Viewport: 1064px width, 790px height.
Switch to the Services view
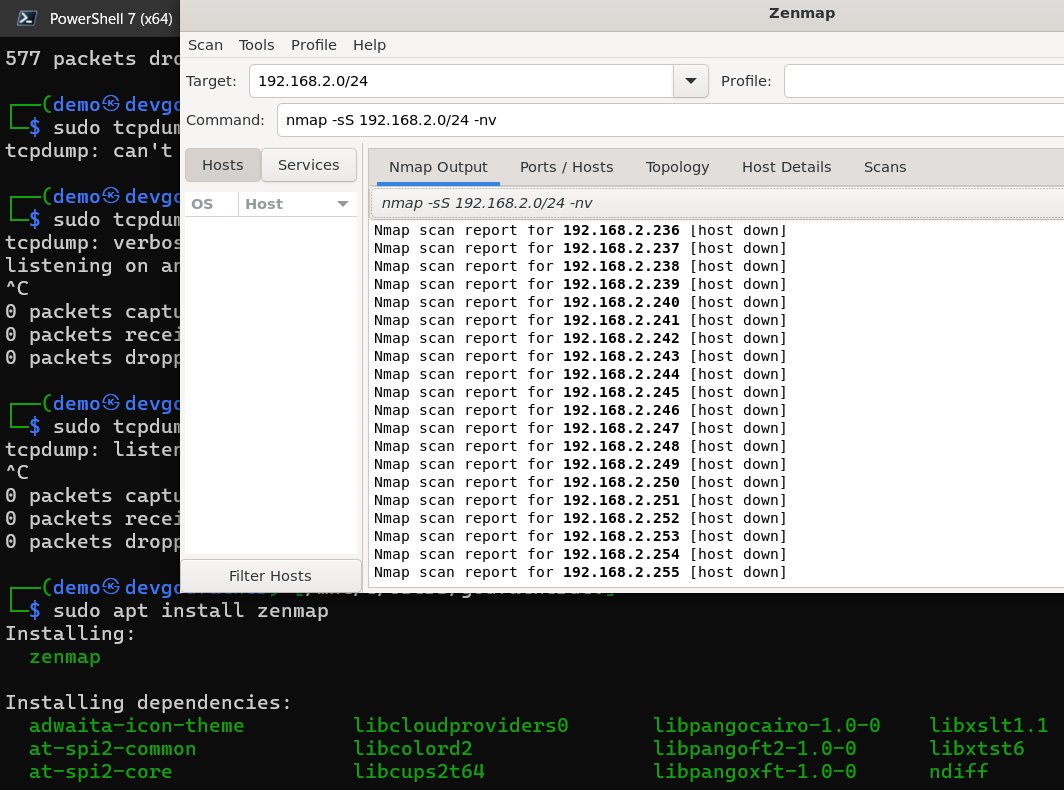click(308, 164)
